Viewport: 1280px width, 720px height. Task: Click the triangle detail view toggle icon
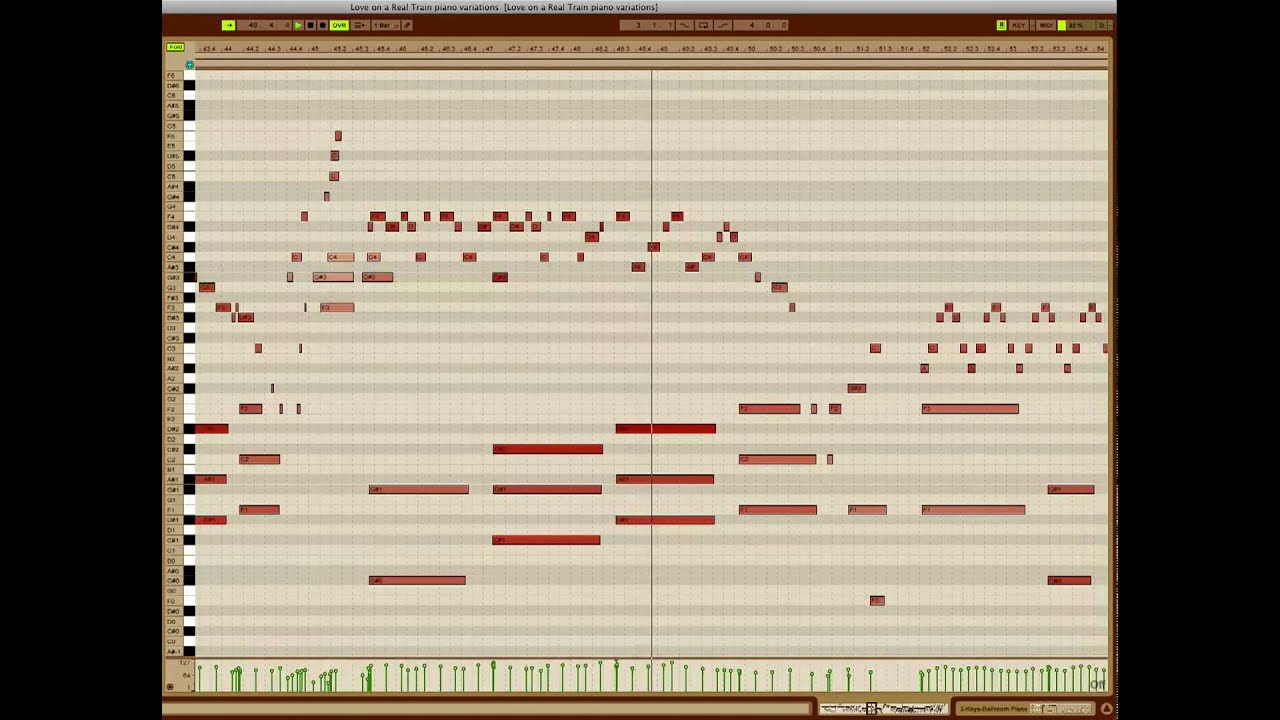[1106, 708]
